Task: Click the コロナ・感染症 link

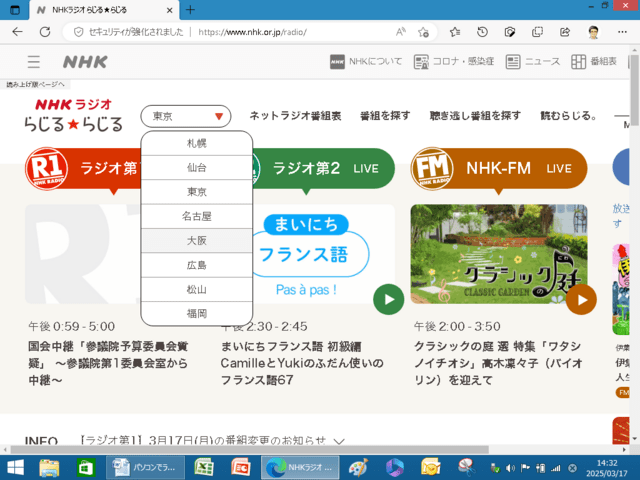Action: point(454,61)
